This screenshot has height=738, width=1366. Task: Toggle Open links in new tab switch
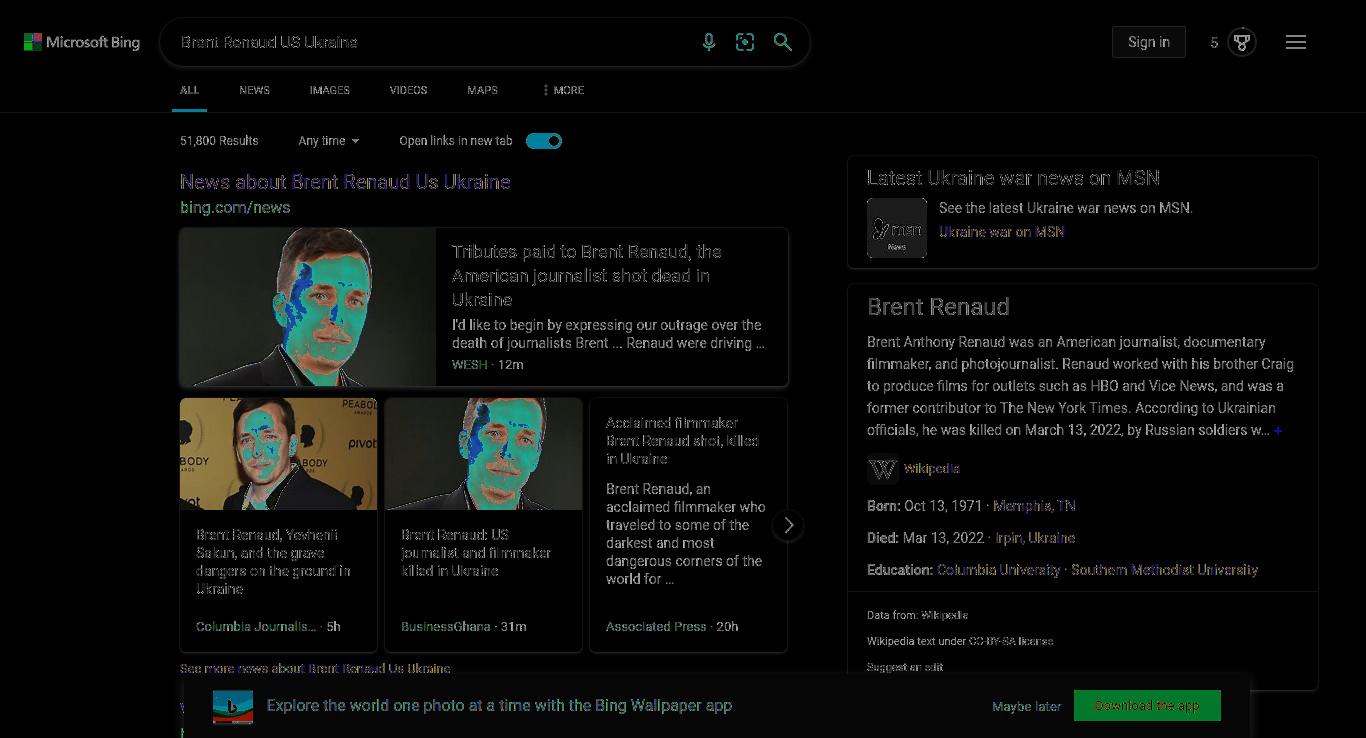544,141
